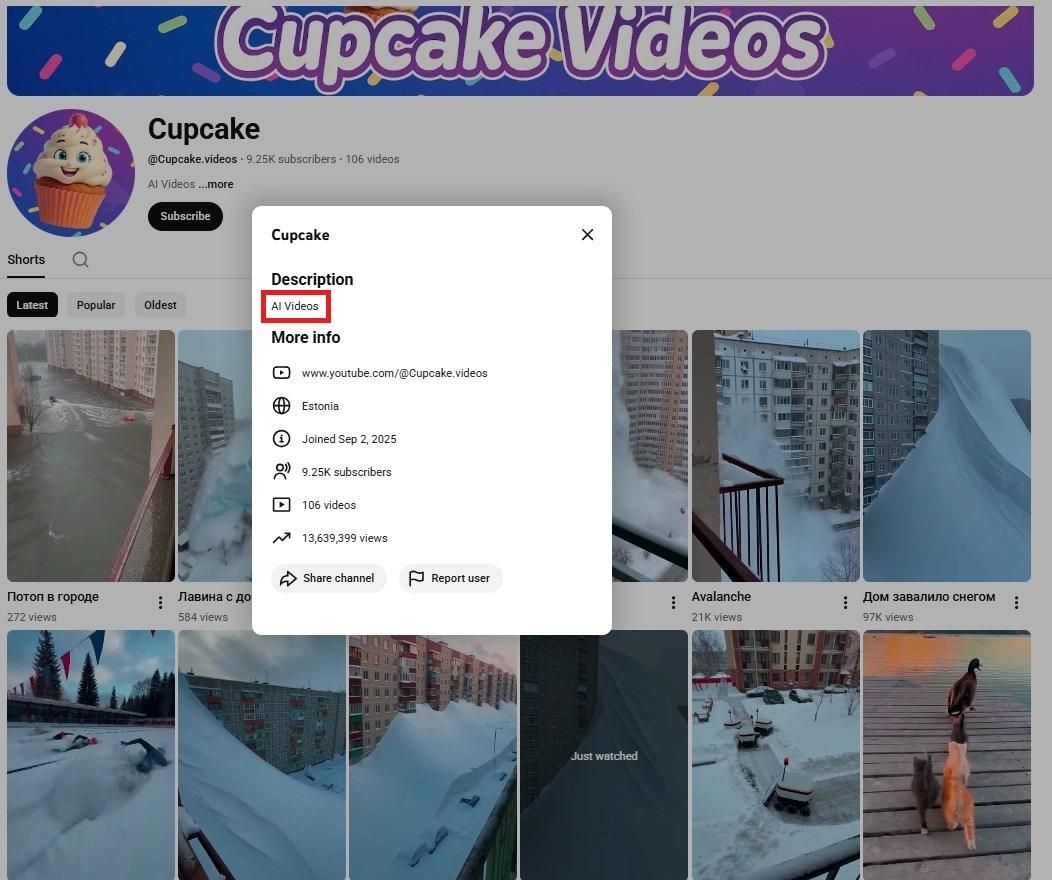Open the Shorts tab
This screenshot has height=880, width=1052.
tap(26, 260)
